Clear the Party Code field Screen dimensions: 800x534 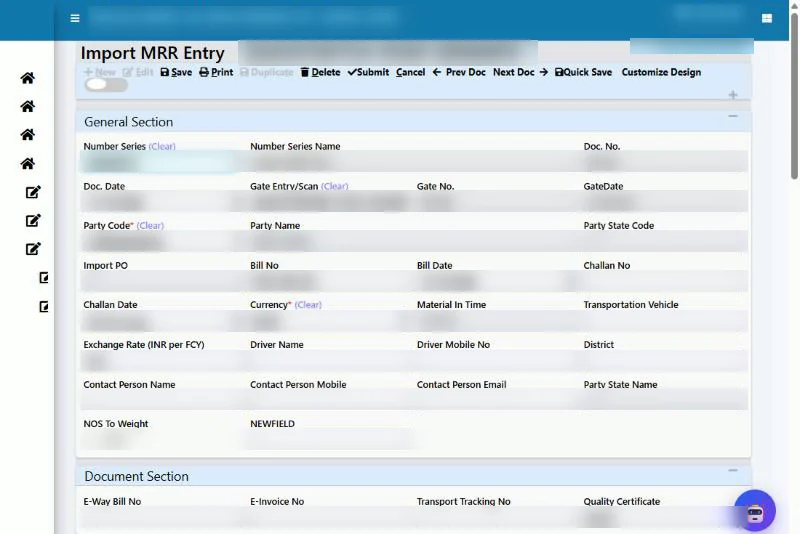[x=150, y=225]
